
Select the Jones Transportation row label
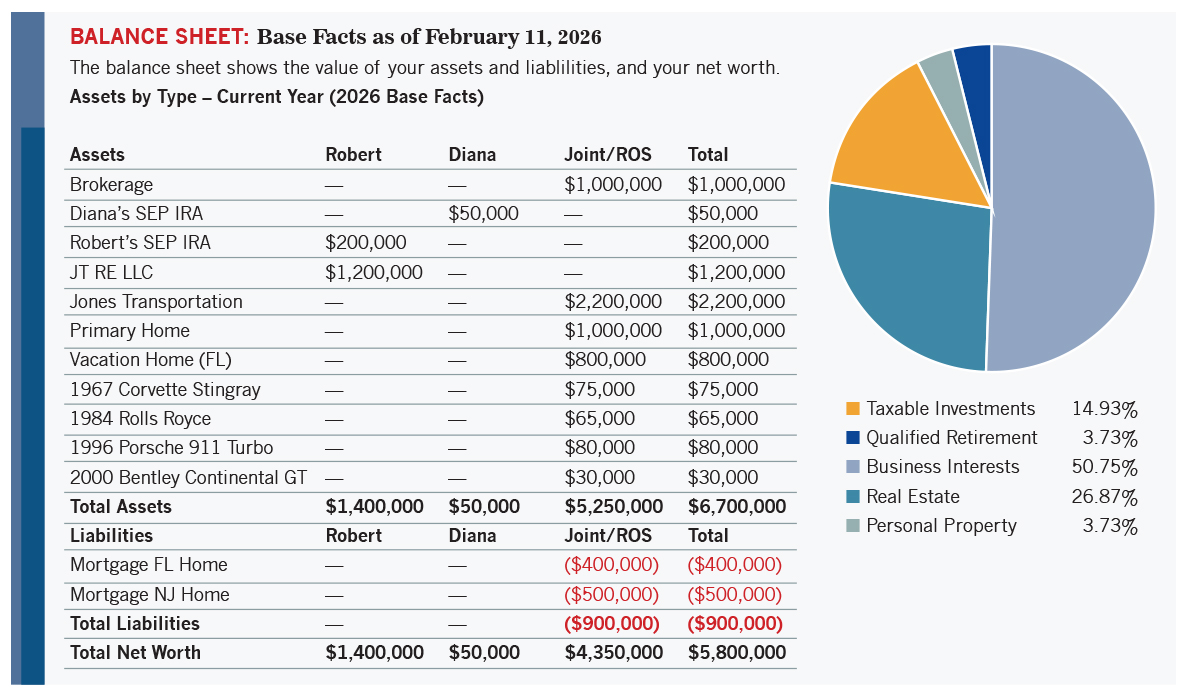(x=156, y=301)
